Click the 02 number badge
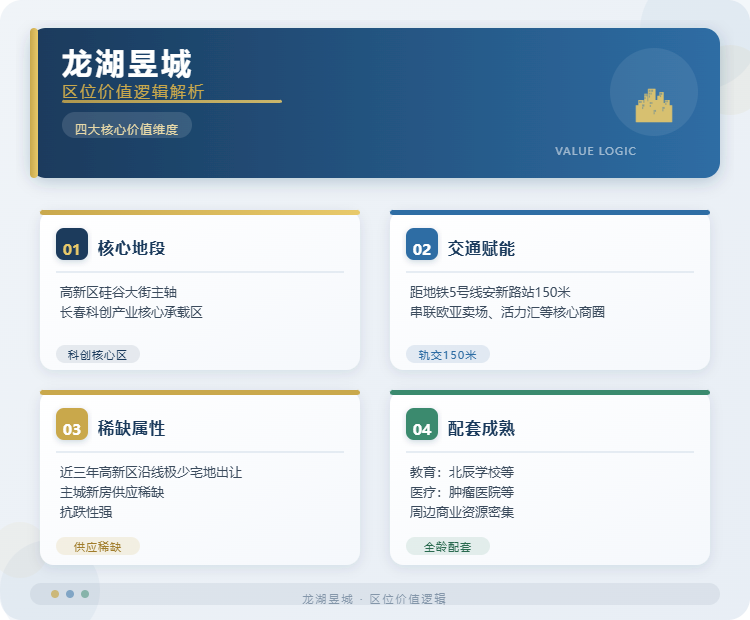Screen dimensions: 750x620 pos(422,244)
